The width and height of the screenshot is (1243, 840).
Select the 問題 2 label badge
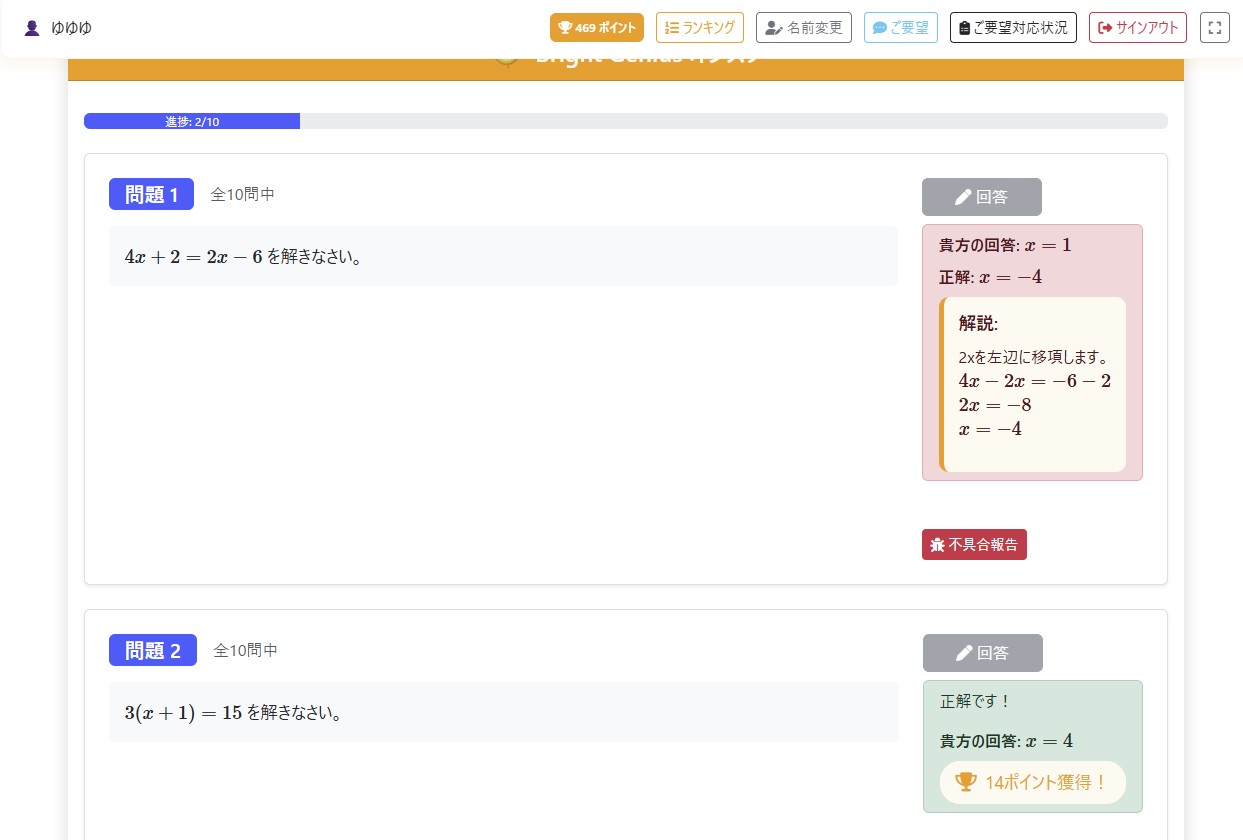click(152, 650)
